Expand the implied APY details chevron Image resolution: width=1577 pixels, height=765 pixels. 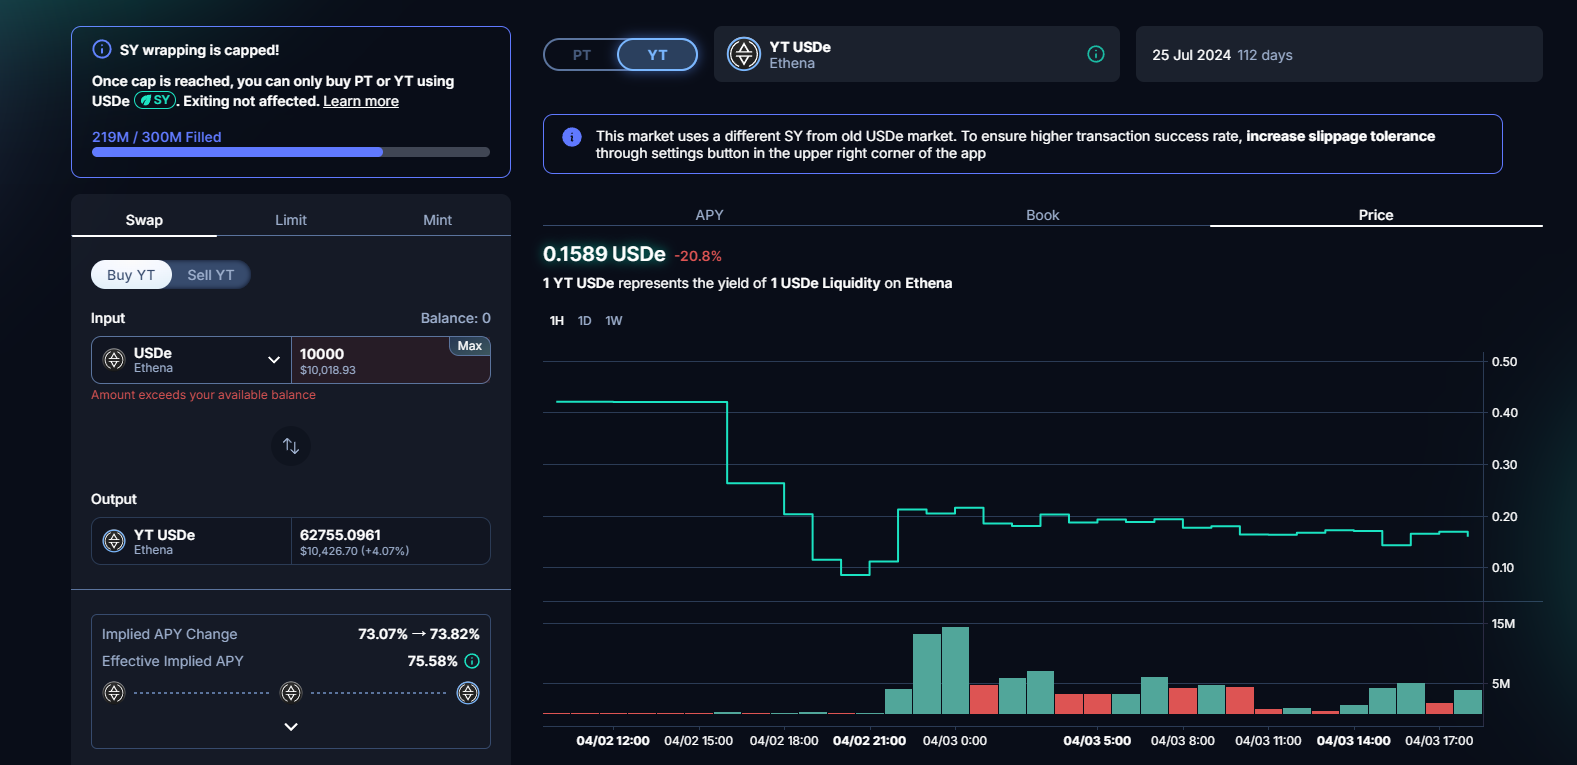[291, 727]
